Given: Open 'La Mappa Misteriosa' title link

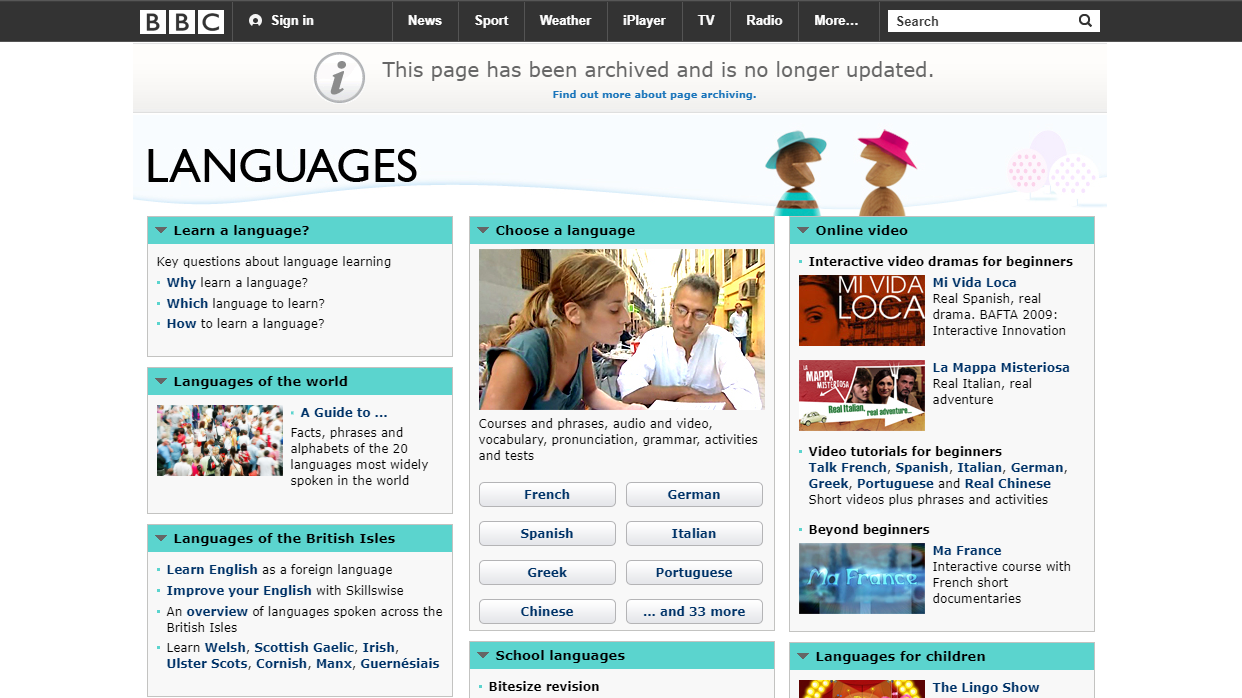Looking at the screenshot, I should (x=1001, y=368).
